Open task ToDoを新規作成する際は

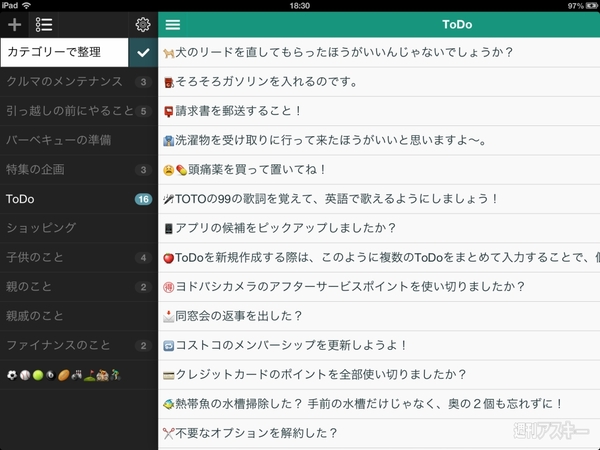coord(379,258)
